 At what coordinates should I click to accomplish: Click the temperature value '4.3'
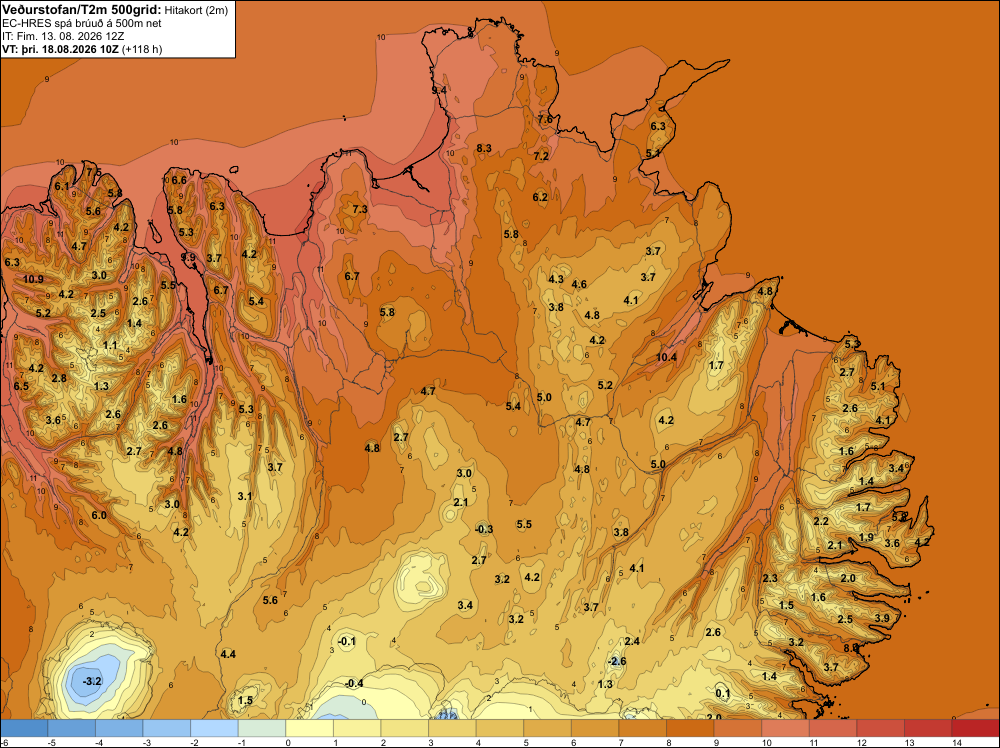click(x=555, y=279)
